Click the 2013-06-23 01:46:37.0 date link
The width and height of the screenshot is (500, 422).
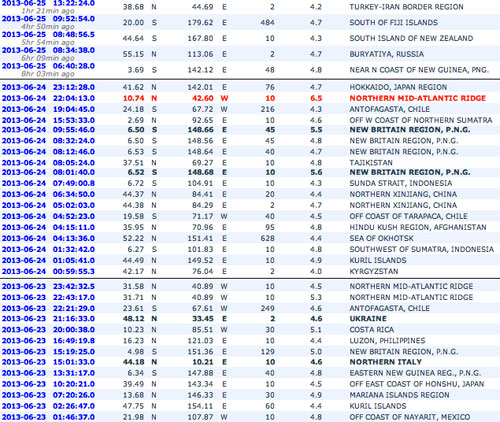pos(48,417)
